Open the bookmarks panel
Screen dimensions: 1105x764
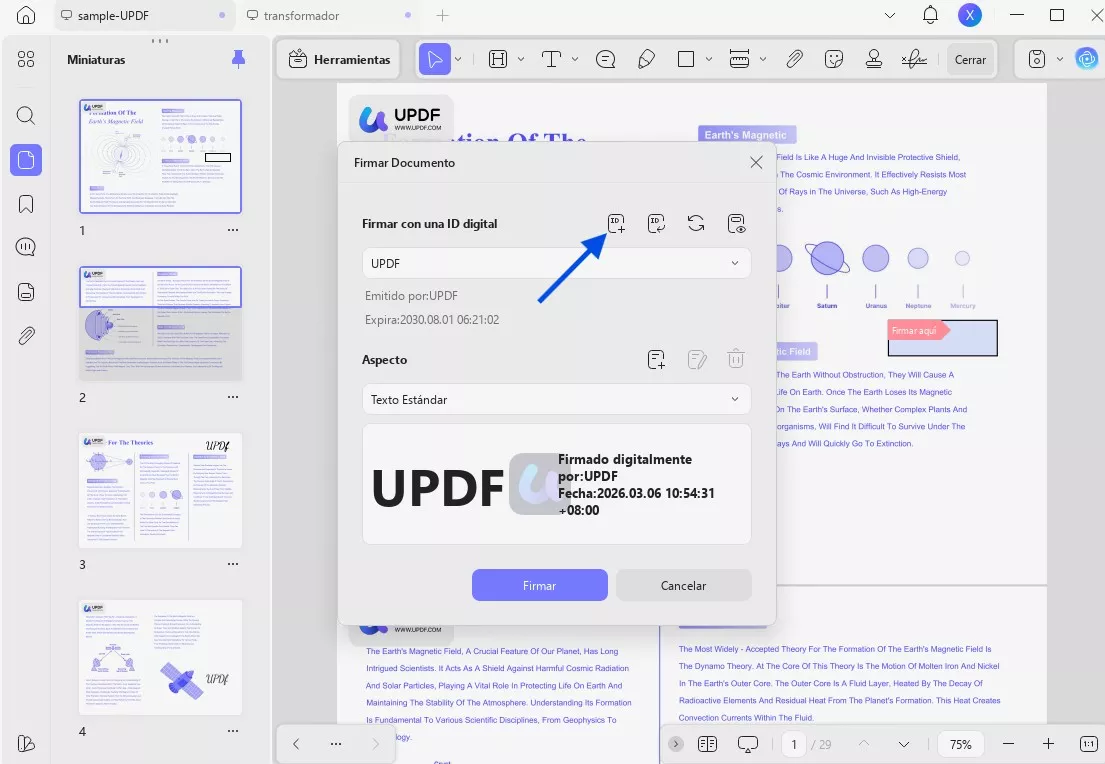(x=25, y=204)
